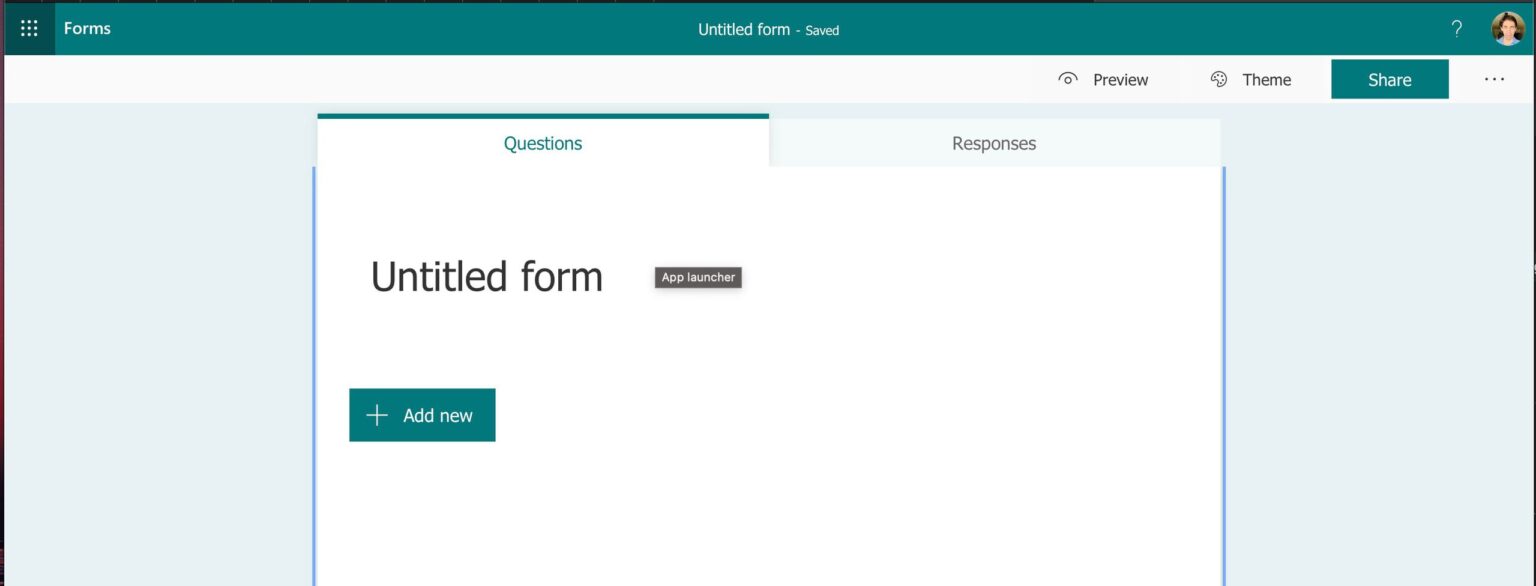This screenshot has height=586, width=1536.
Task: Open the Preview option
Action: pos(1120,78)
